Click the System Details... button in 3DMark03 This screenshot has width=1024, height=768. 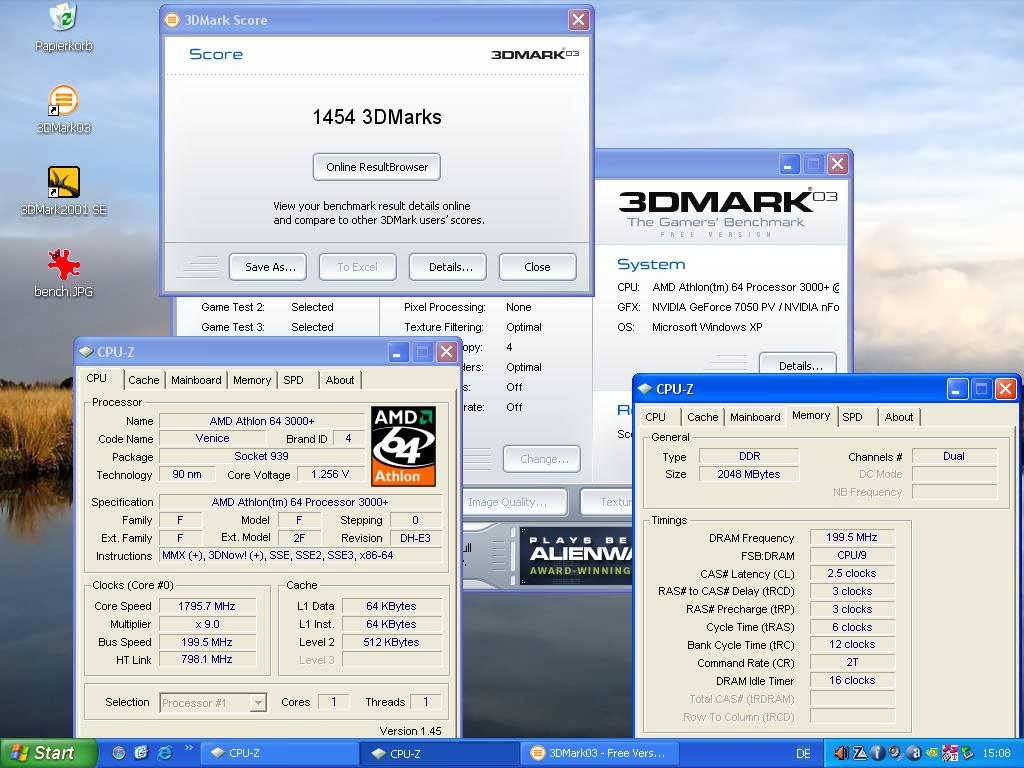coord(798,364)
